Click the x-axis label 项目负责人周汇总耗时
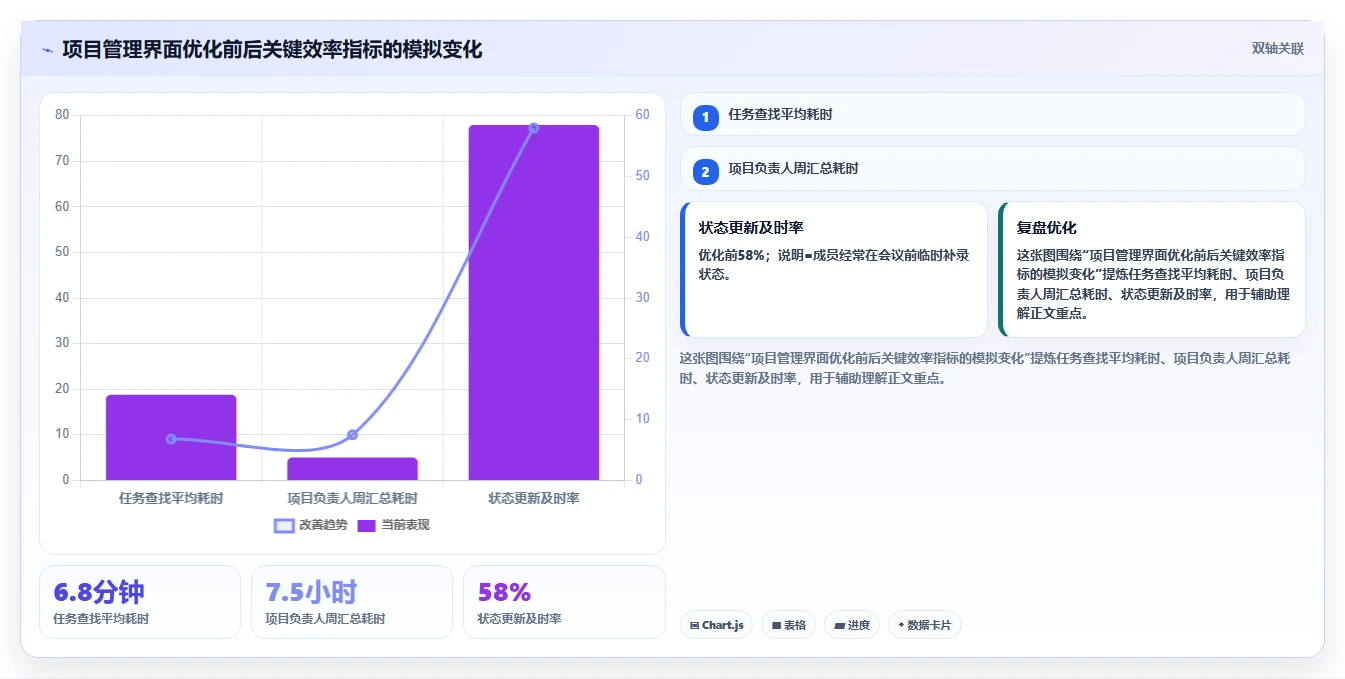 pos(352,498)
